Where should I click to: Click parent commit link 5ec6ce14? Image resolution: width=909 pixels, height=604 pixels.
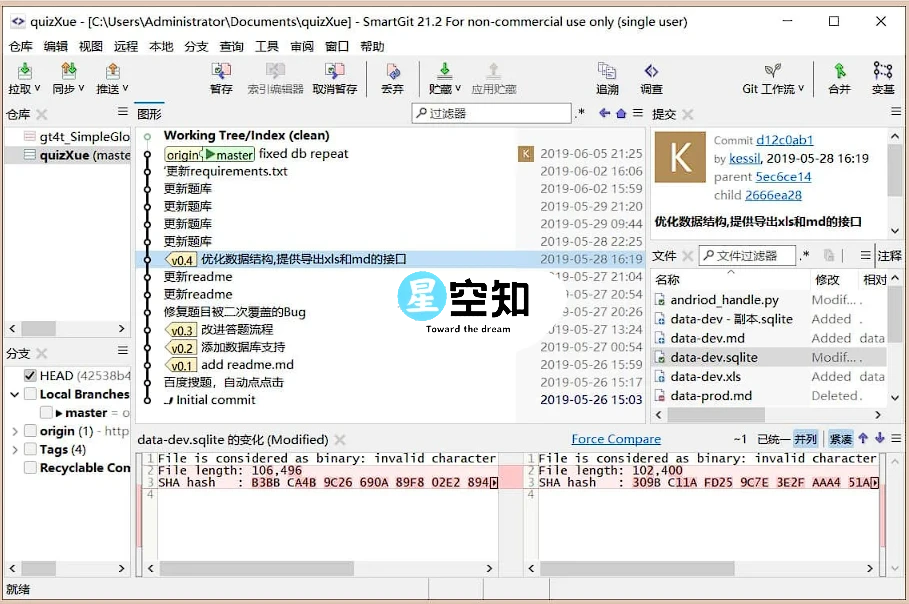pos(784,176)
